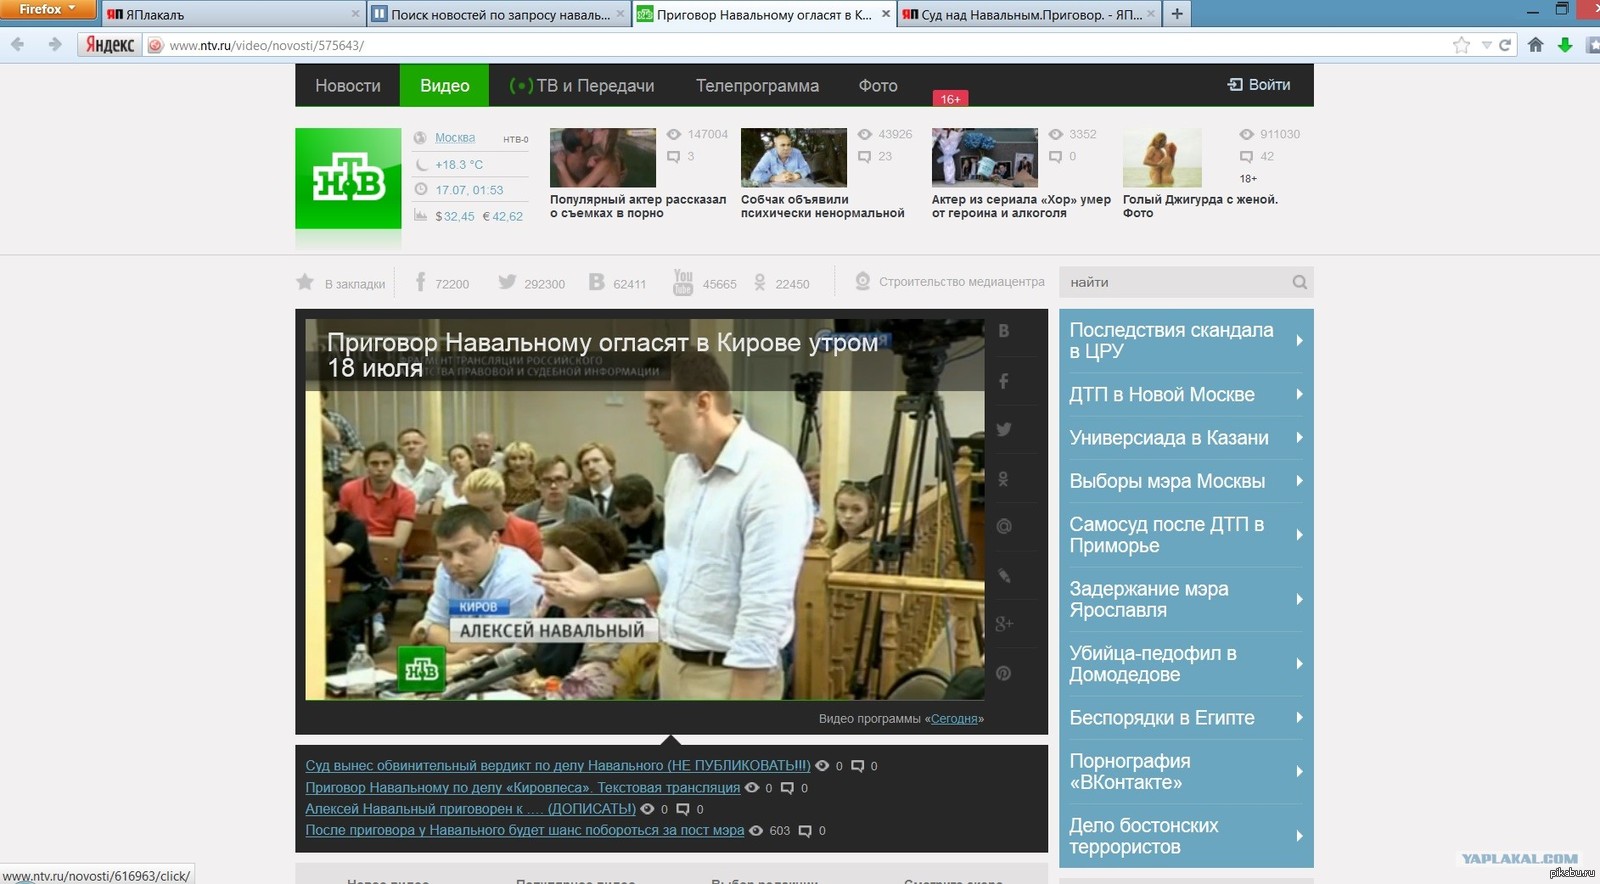Expand 'Выборы мэра Москвы' topic

tap(1185, 481)
